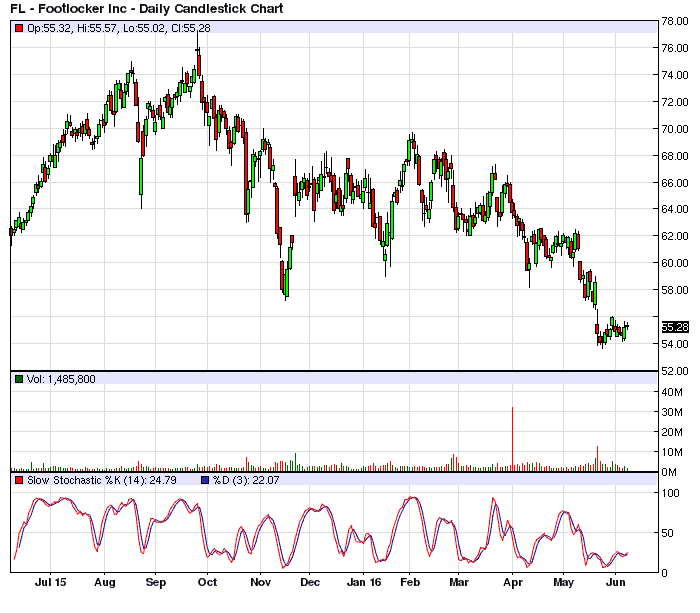Click the Apr date axis label
This screenshot has width=700, height=613.
coord(512,582)
